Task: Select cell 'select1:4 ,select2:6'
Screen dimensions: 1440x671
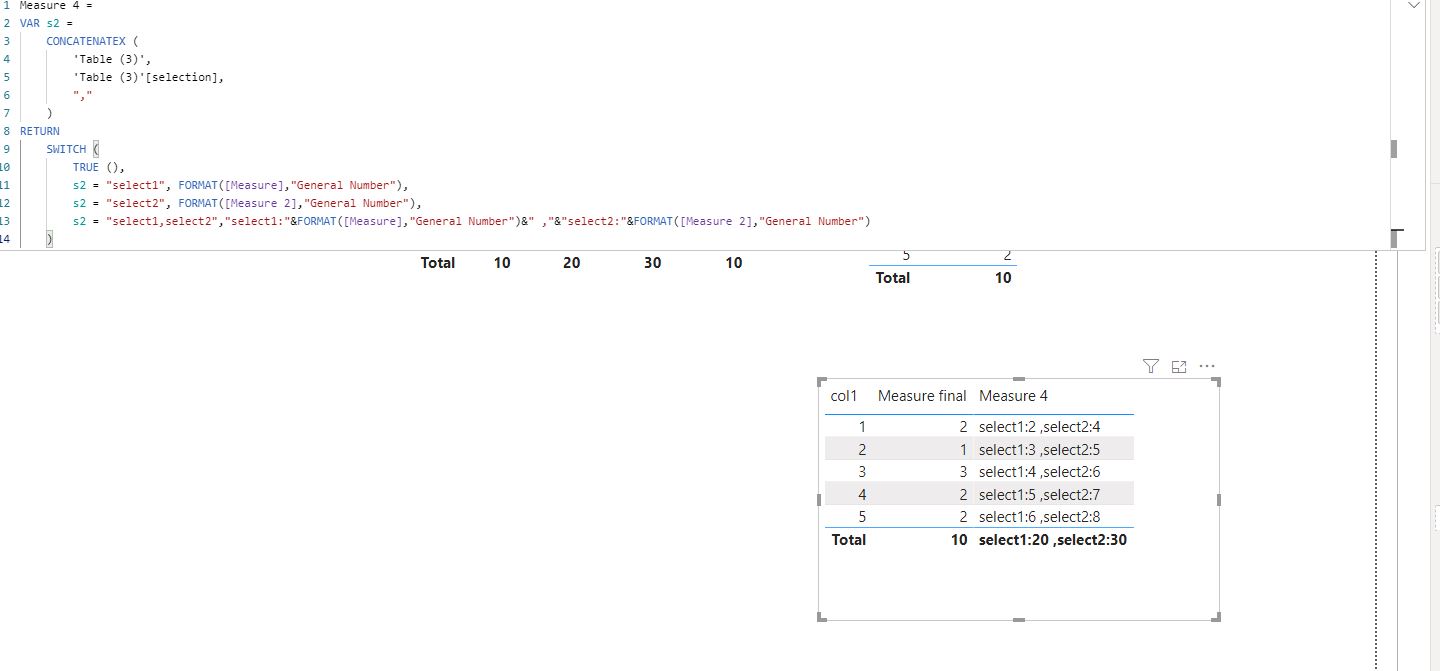Action: tap(1040, 472)
